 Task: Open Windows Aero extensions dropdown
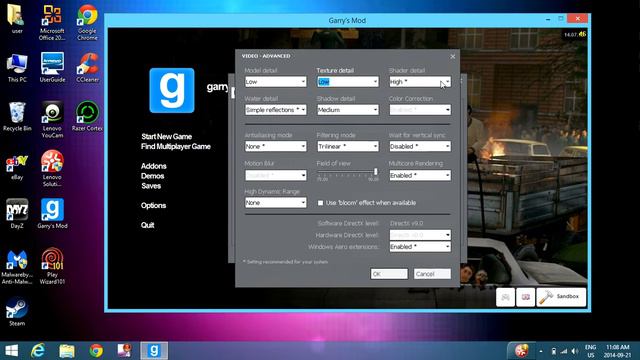pyautogui.click(x=420, y=247)
